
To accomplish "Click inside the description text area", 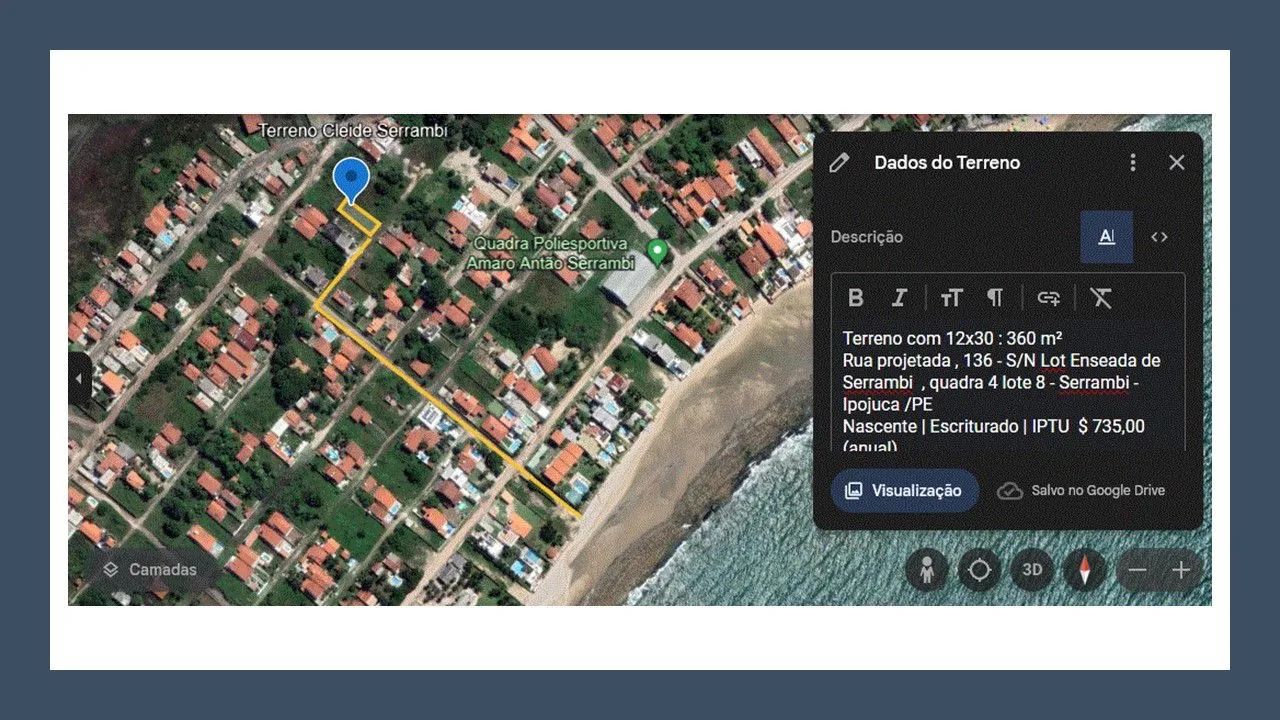I will [x=1008, y=388].
